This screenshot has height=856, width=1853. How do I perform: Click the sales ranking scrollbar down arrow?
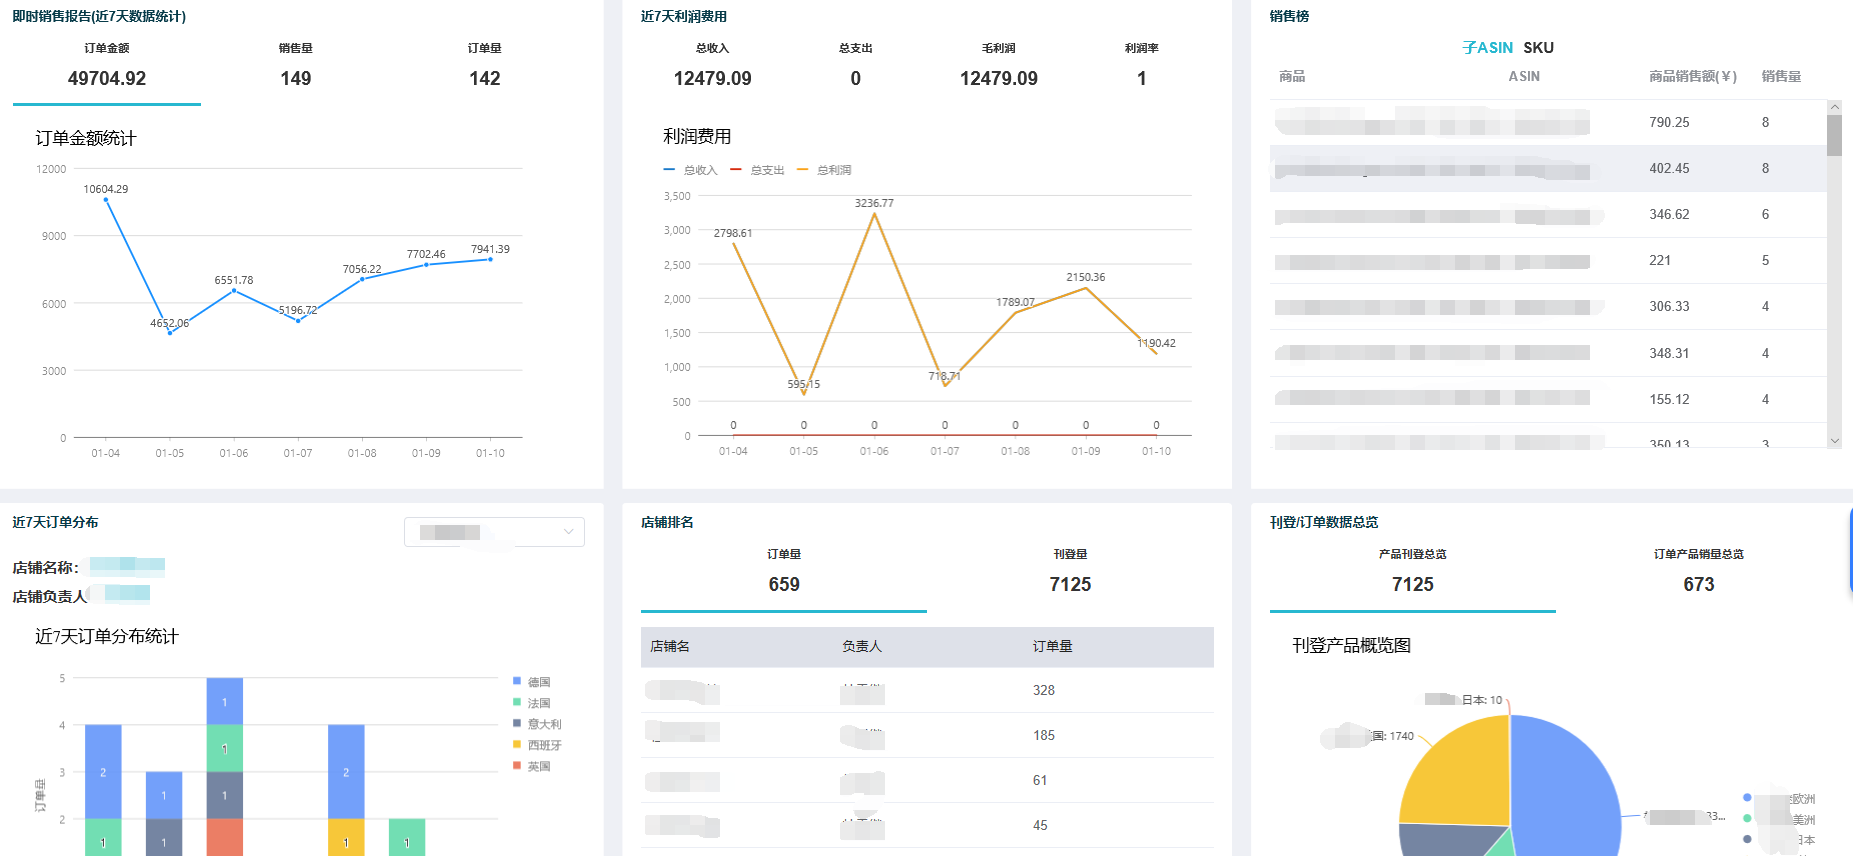tap(1834, 441)
